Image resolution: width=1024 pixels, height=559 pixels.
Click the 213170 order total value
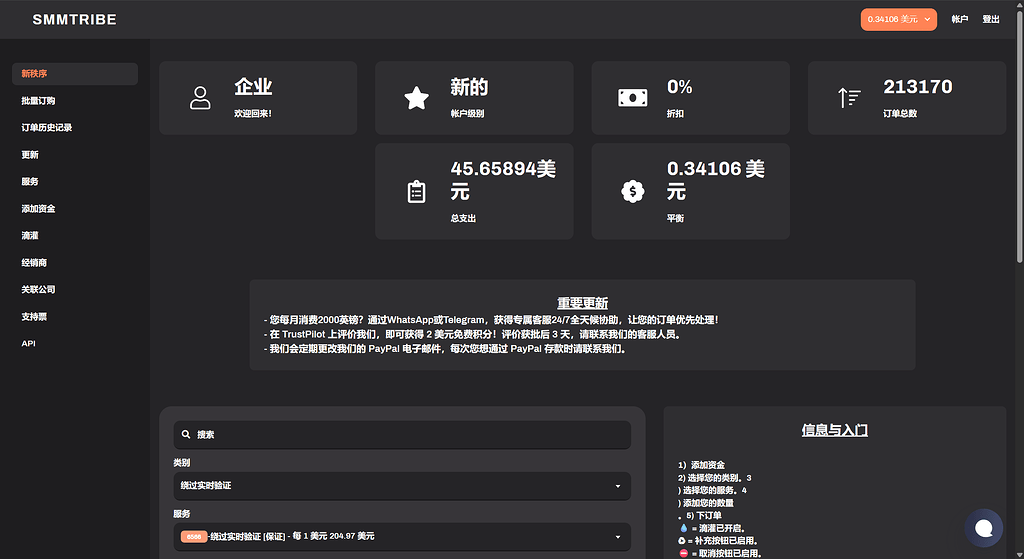(x=918, y=86)
